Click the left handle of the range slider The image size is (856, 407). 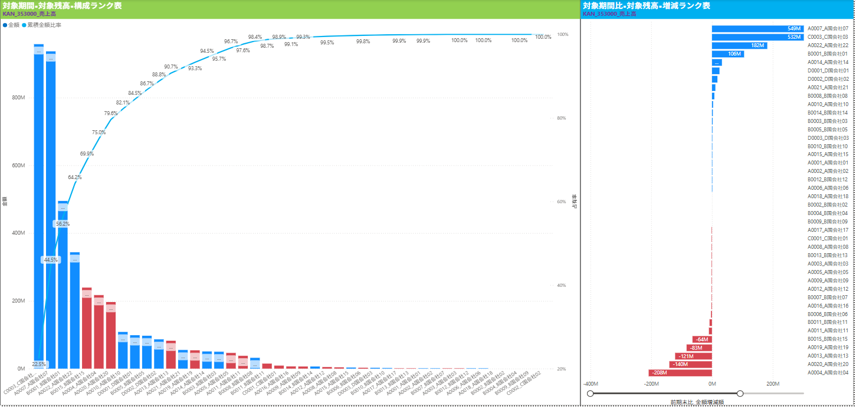pos(590,393)
